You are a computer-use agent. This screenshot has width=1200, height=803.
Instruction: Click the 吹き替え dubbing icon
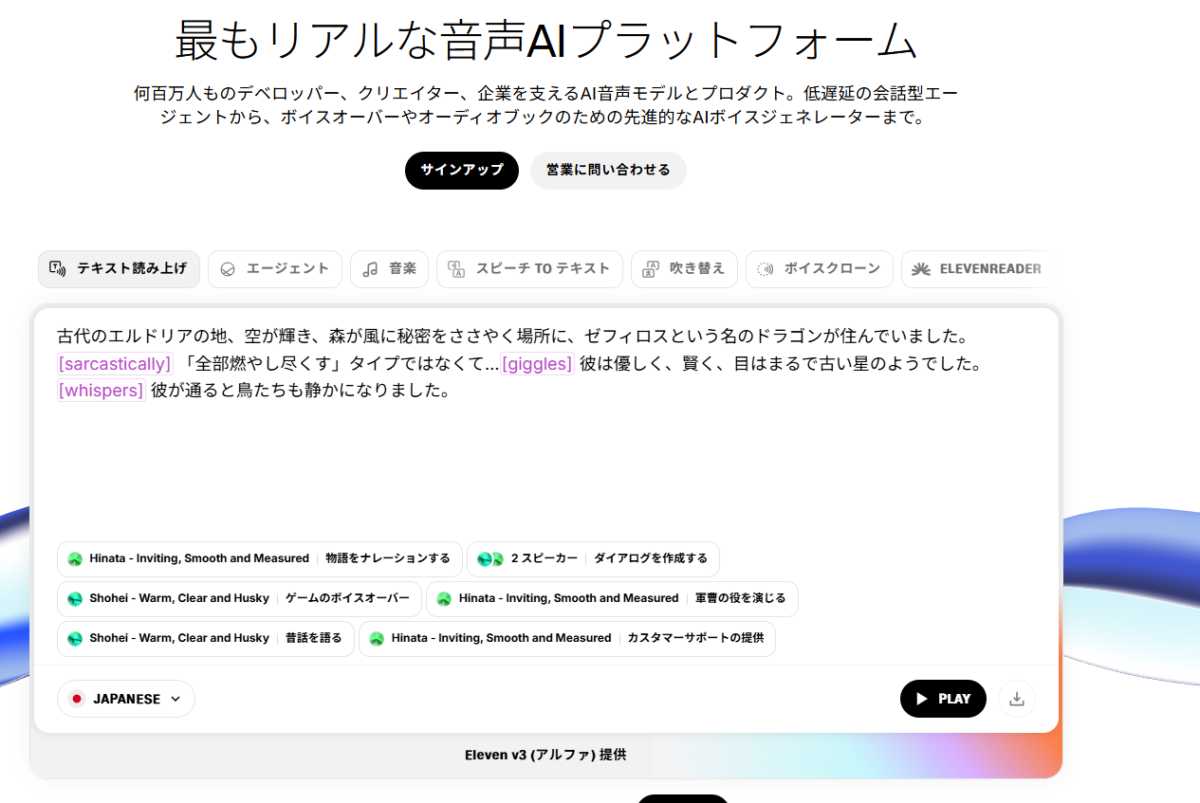(651, 268)
